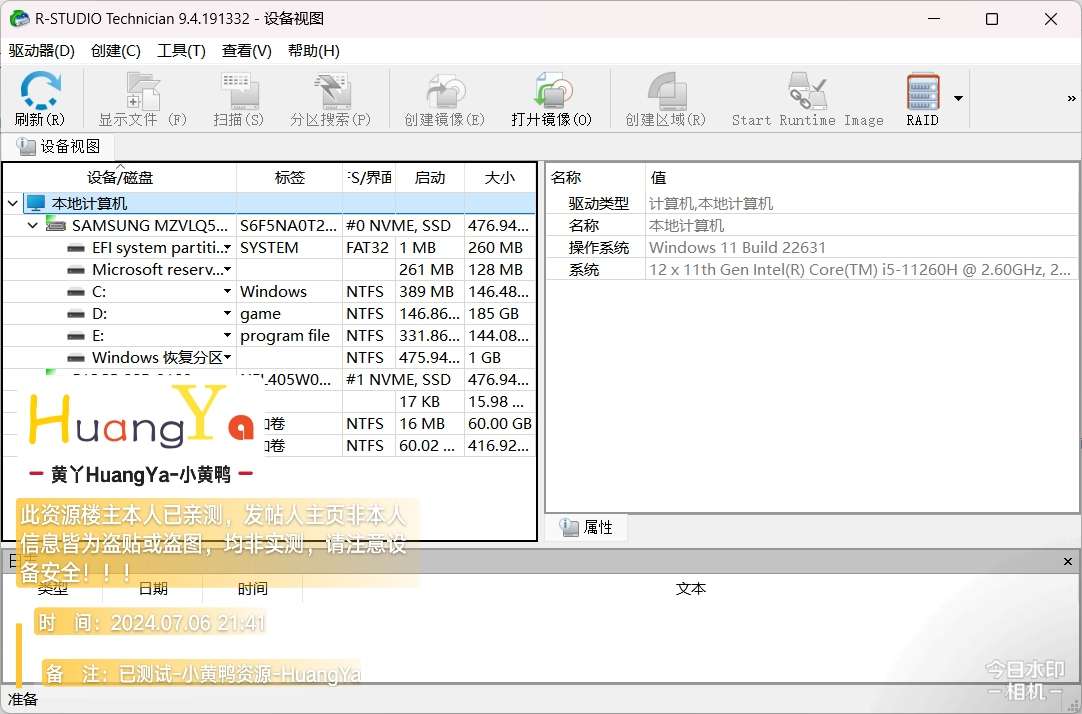Open dropdown arrow on EFI system partition row
Screen dimensions: 1082x714
(228, 248)
